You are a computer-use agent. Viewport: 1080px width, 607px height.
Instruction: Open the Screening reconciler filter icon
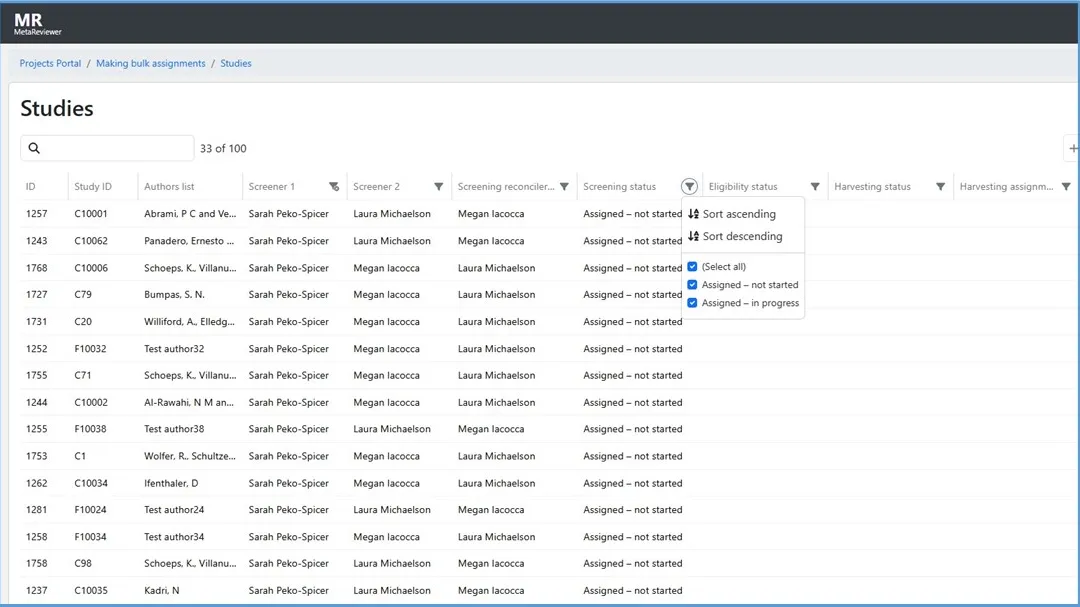564,187
